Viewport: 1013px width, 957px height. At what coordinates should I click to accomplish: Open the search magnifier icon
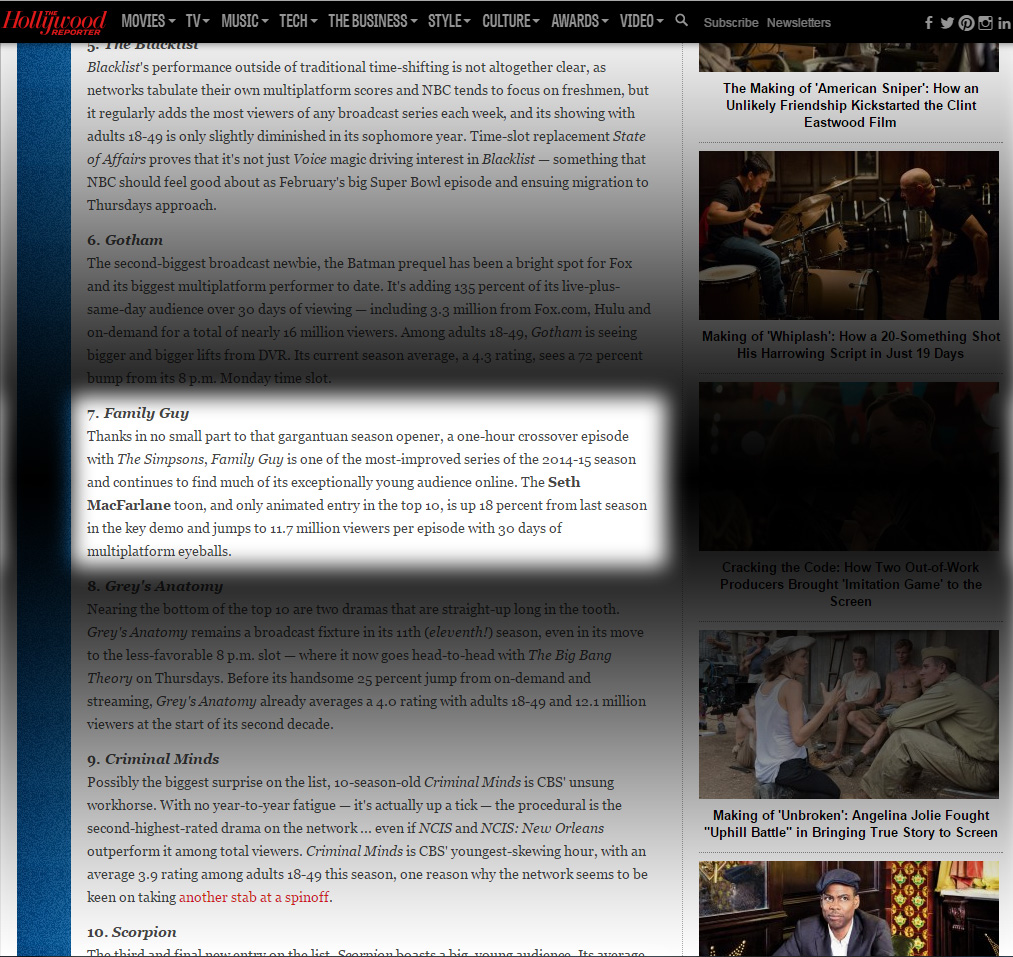click(681, 21)
